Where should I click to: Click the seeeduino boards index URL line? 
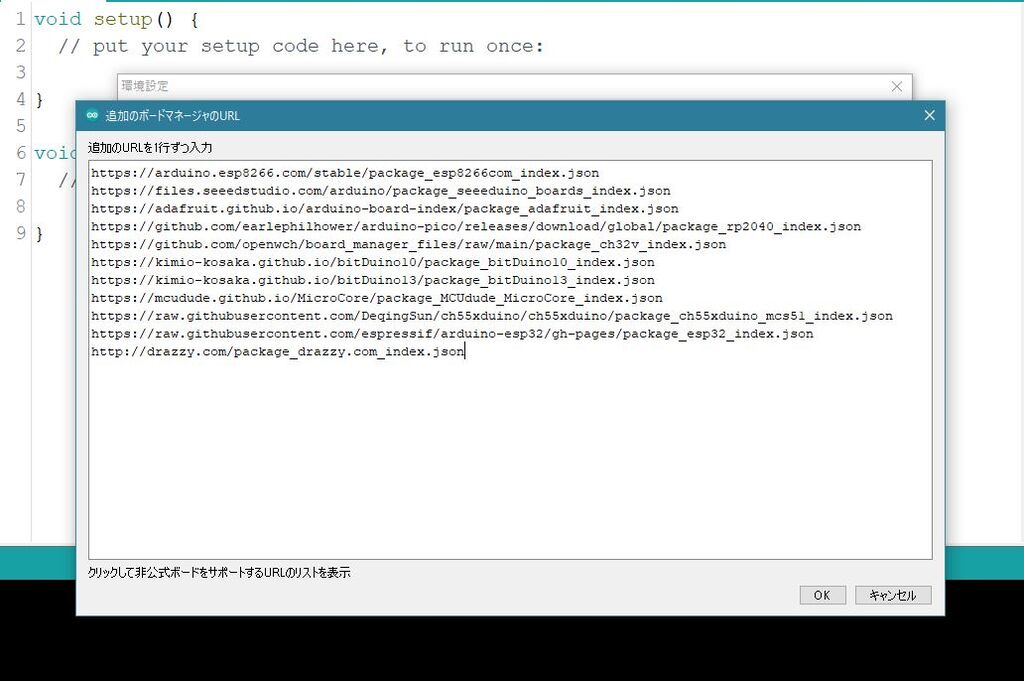click(380, 191)
